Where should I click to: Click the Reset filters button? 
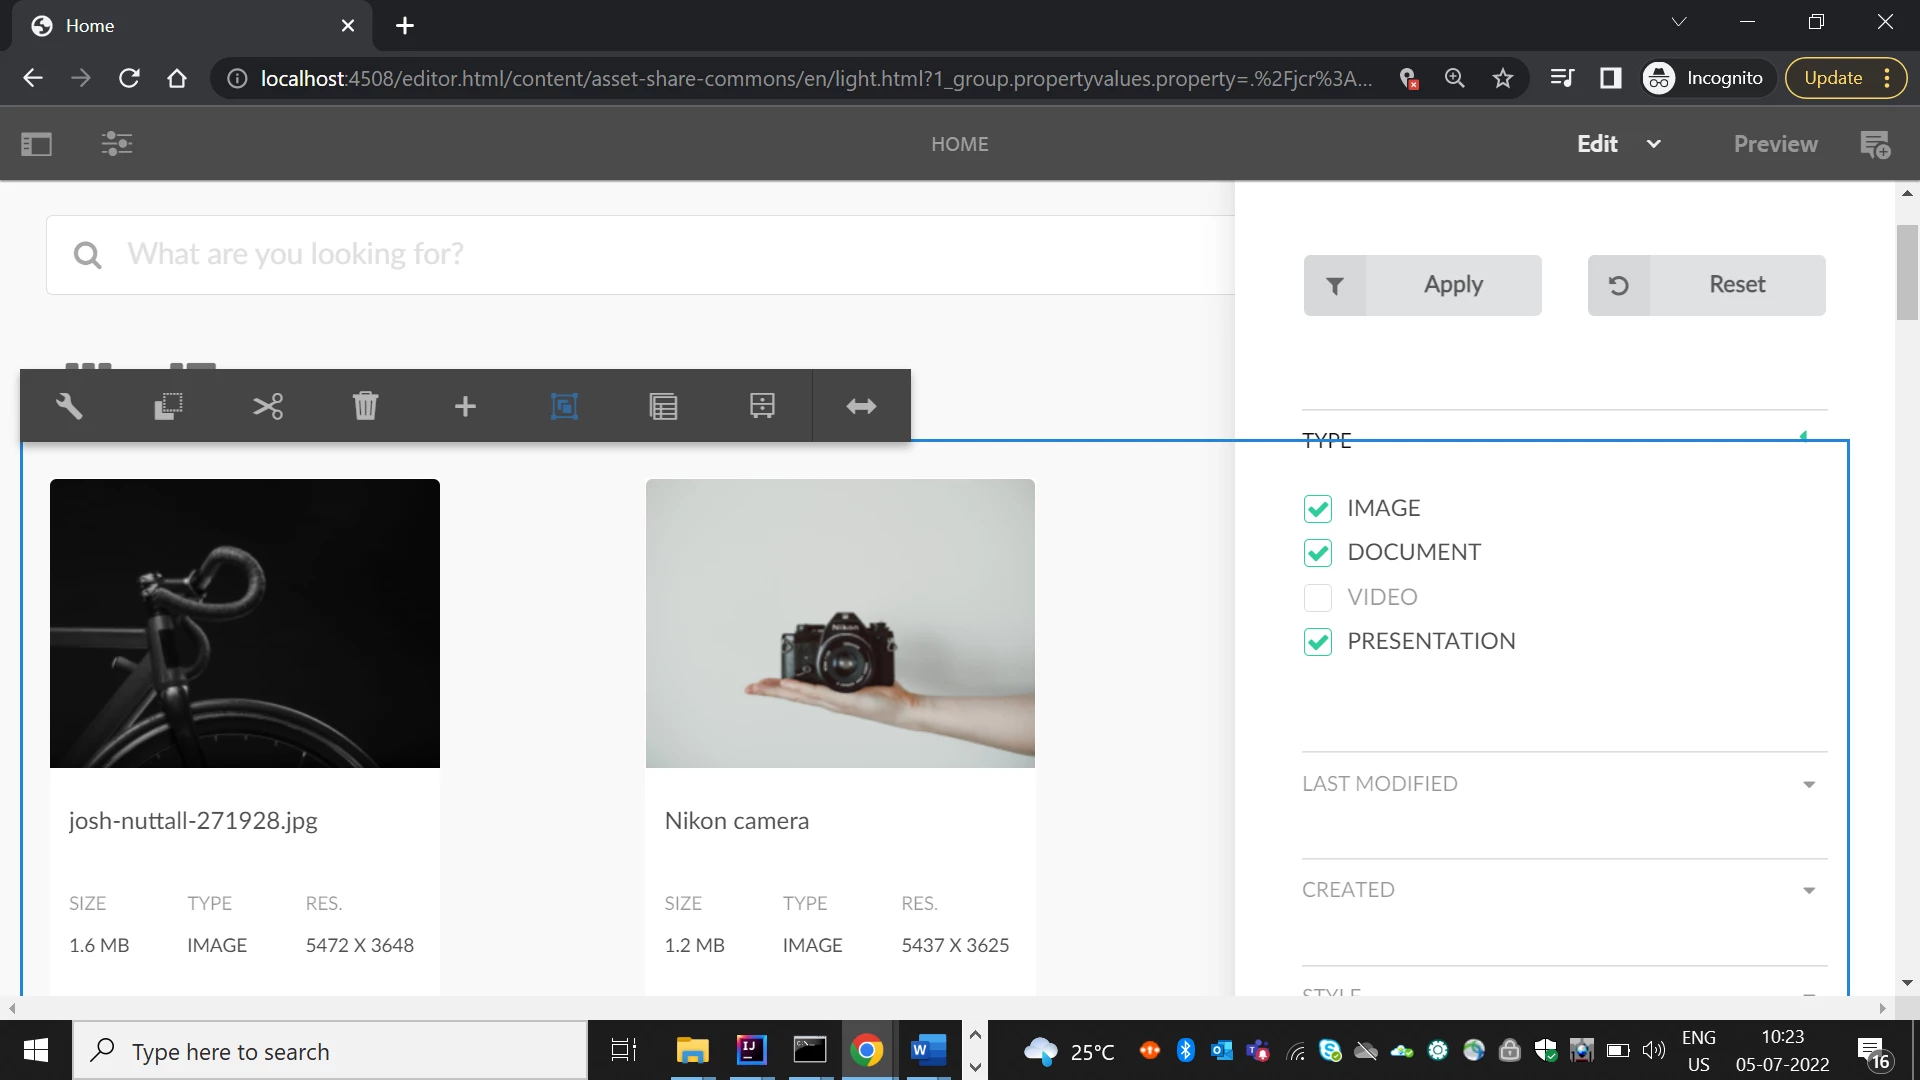click(x=1706, y=285)
